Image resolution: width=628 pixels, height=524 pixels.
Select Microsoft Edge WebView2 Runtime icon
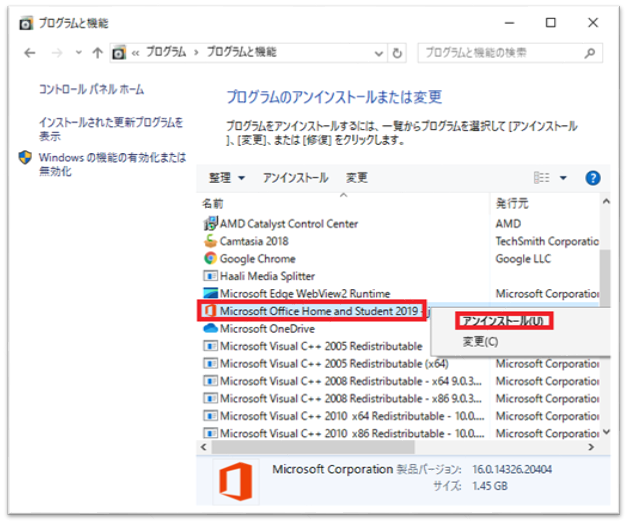click(x=211, y=293)
